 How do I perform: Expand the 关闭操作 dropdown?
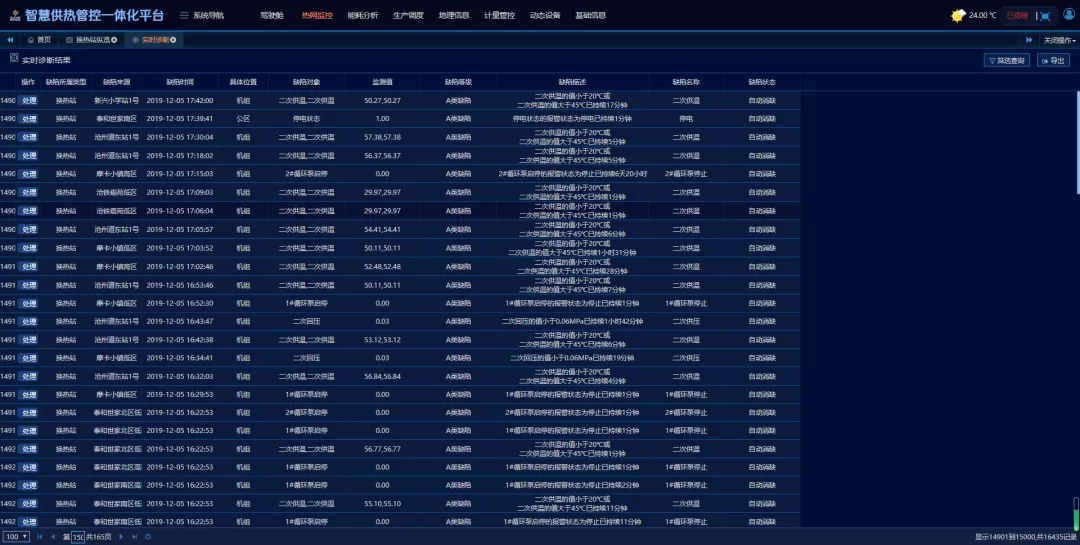coord(1059,40)
